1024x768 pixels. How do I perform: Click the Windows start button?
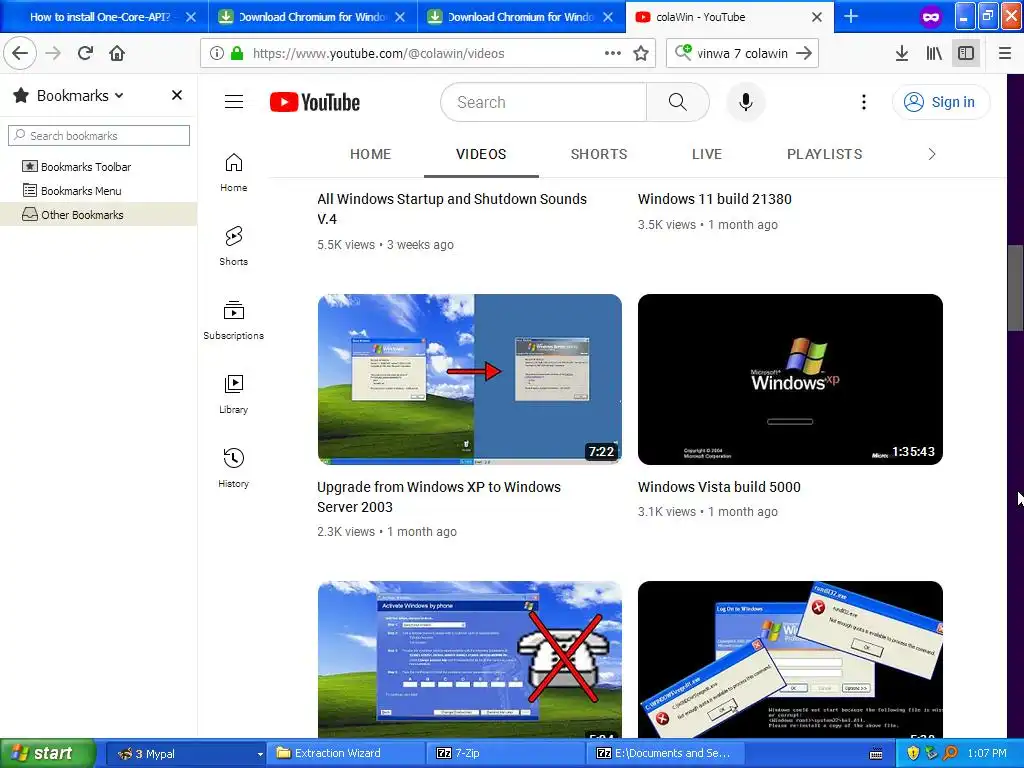48,753
